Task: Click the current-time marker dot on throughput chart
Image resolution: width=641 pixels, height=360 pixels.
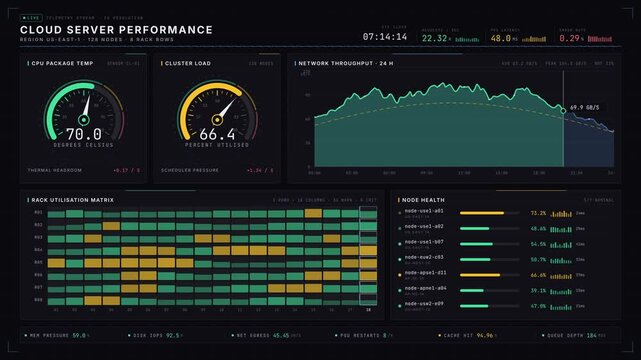Action: pos(563,111)
